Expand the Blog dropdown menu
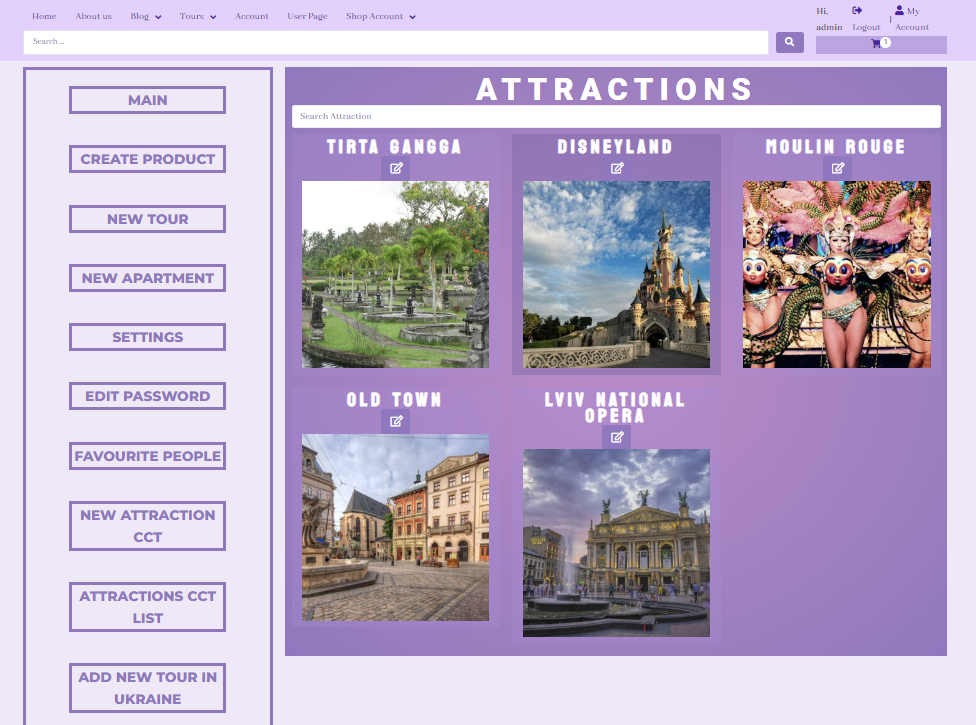The image size is (976, 725). [x=145, y=17]
